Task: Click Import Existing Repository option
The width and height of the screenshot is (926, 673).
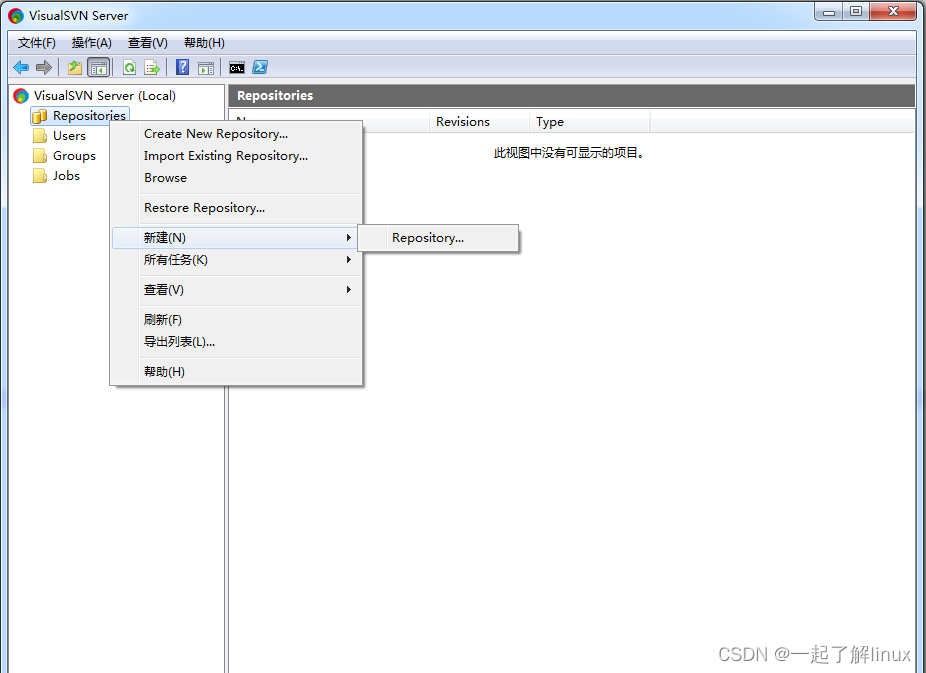Action: 225,156
